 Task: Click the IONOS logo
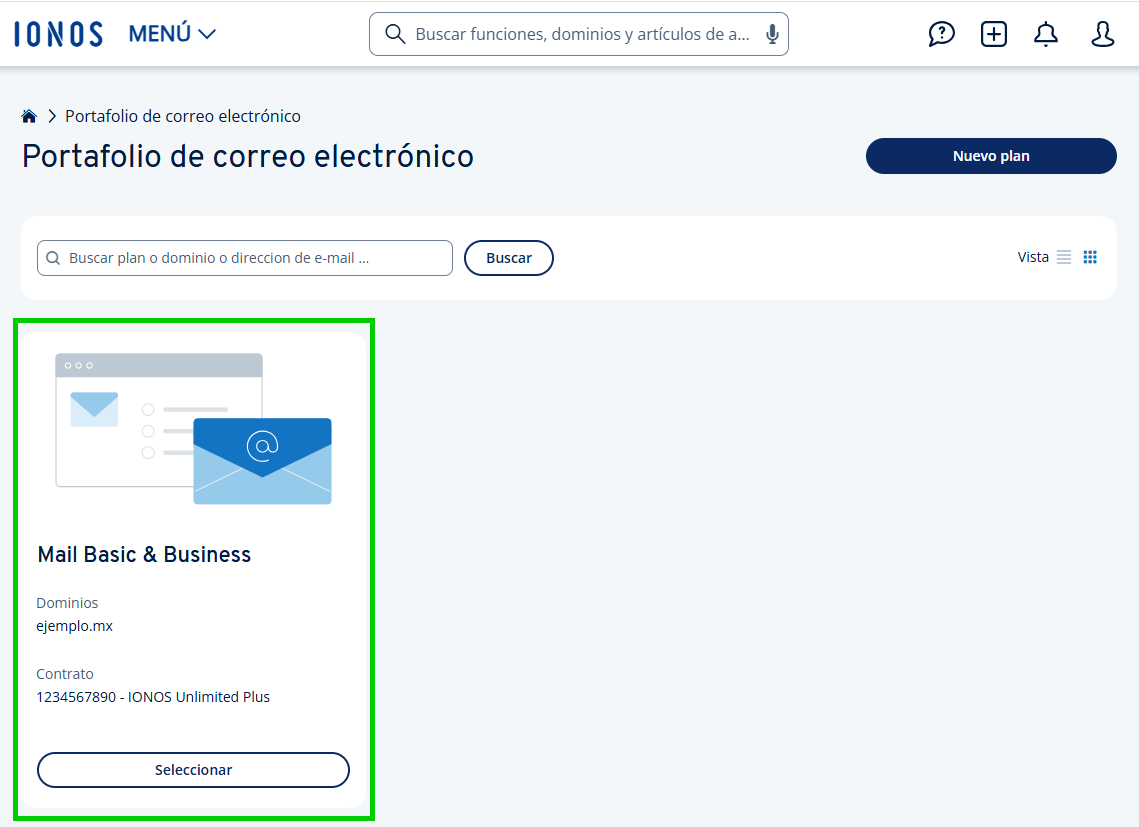58,34
